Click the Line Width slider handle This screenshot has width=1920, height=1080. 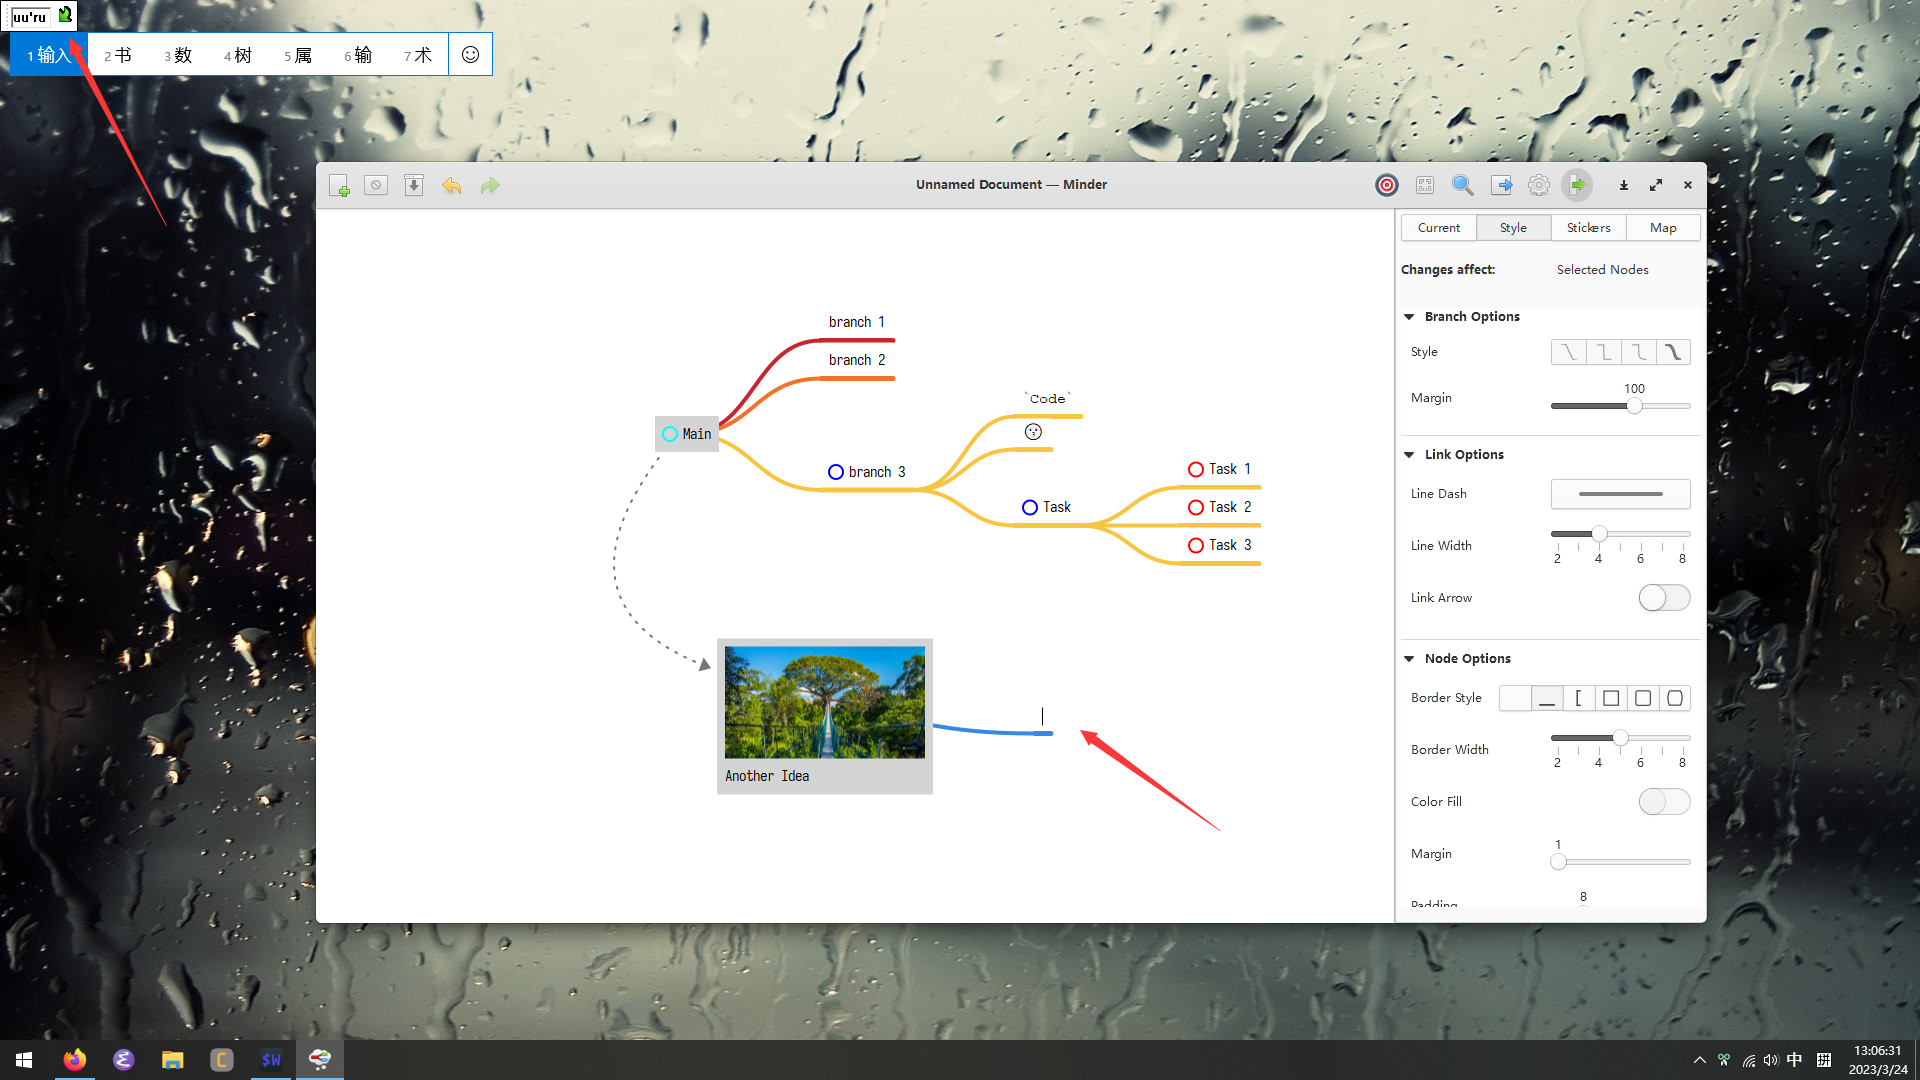click(x=1599, y=534)
